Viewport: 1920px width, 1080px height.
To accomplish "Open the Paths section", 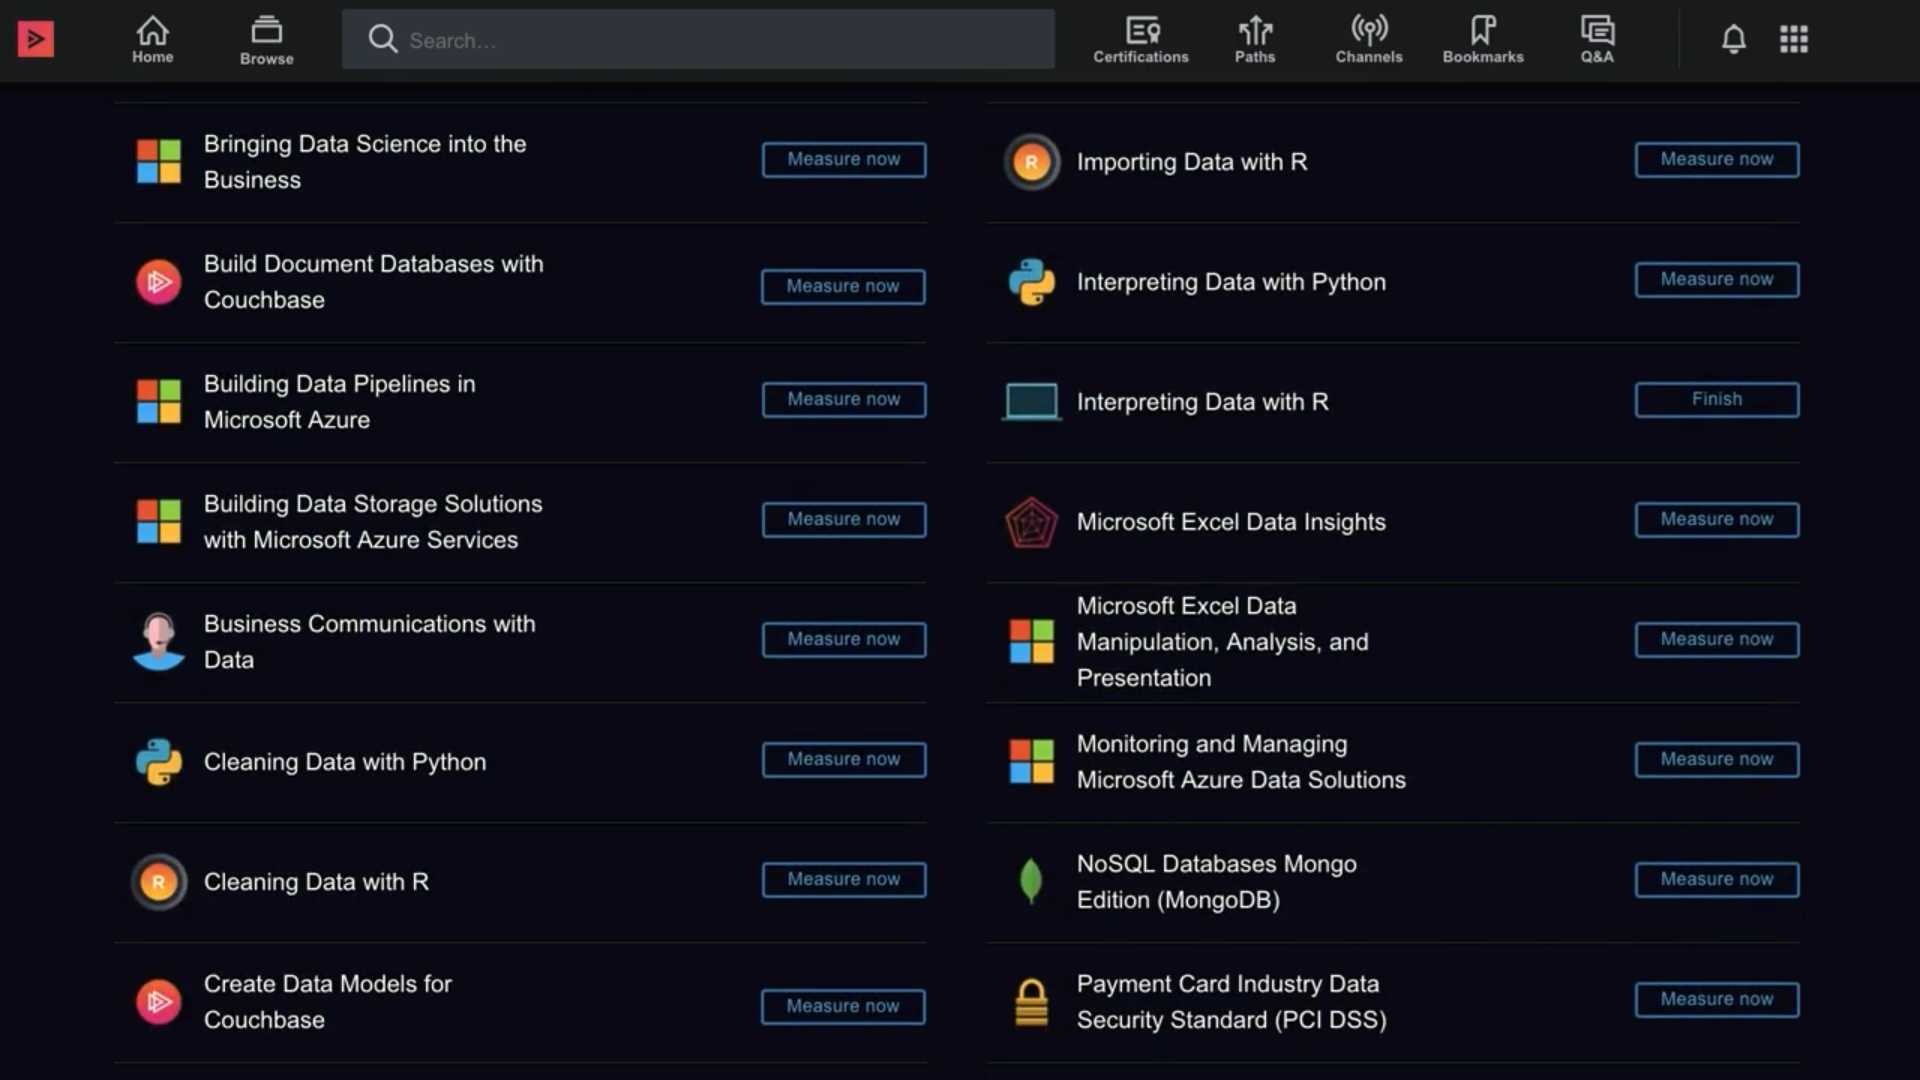I will (1255, 40).
